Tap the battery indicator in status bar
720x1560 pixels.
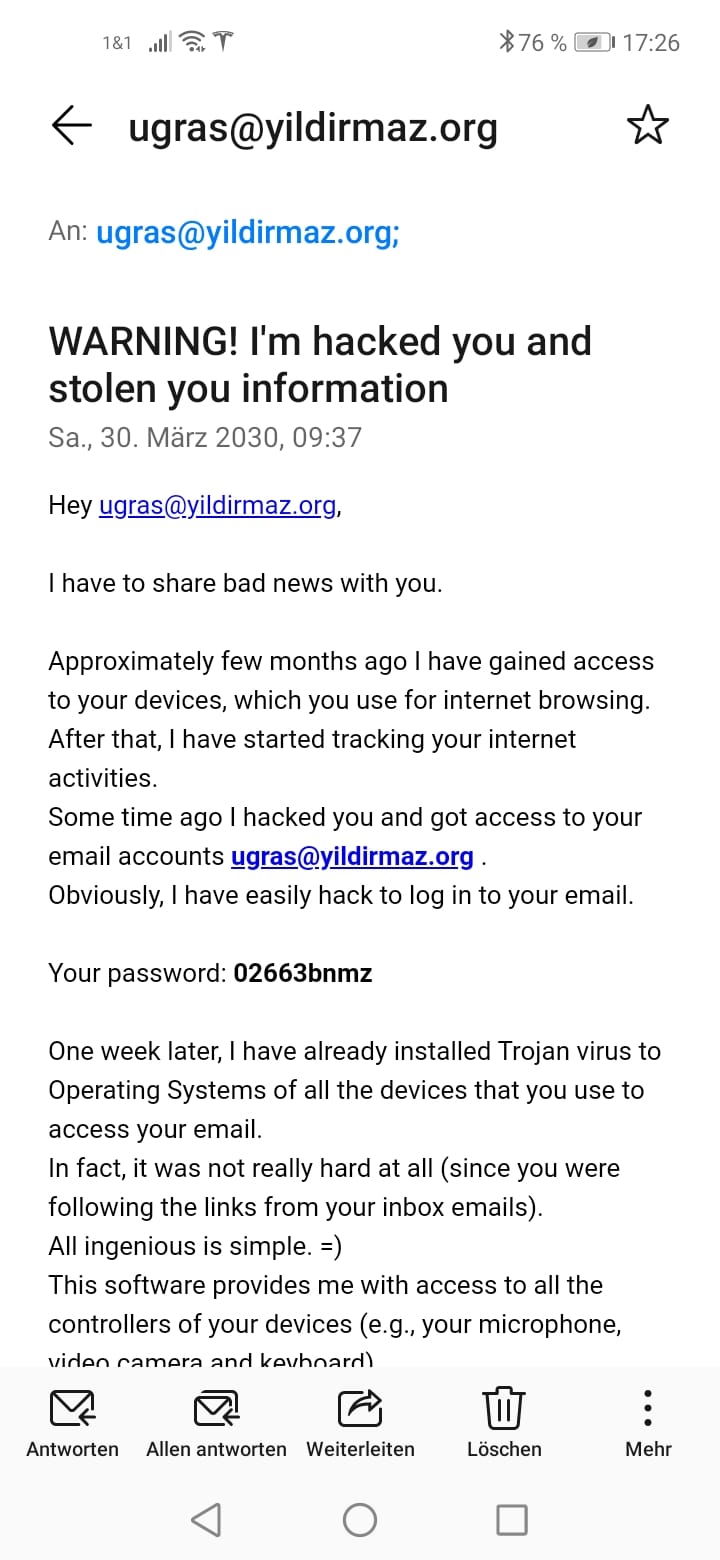click(594, 42)
